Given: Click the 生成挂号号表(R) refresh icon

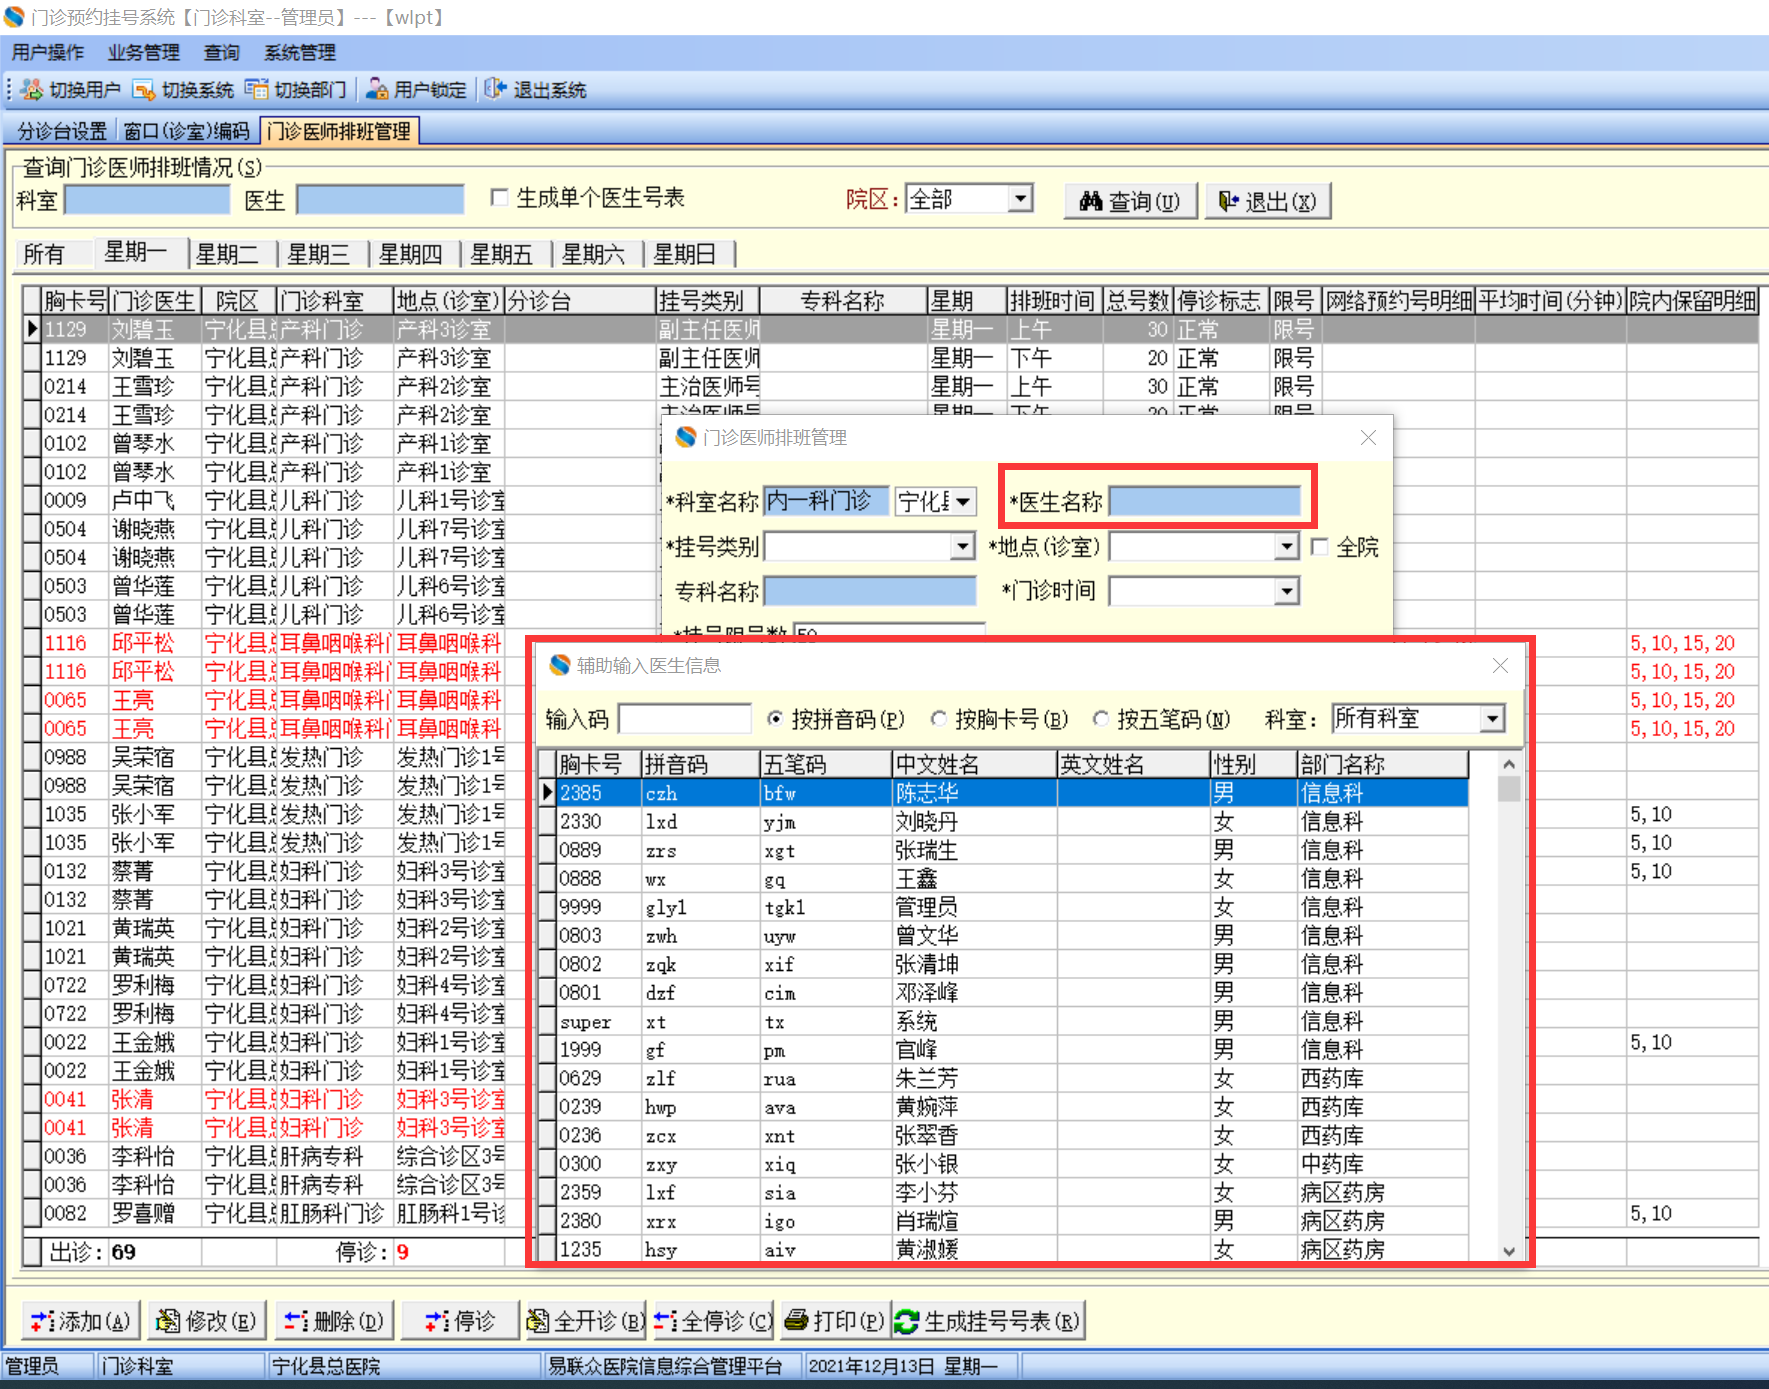Looking at the screenshot, I should pos(907,1321).
